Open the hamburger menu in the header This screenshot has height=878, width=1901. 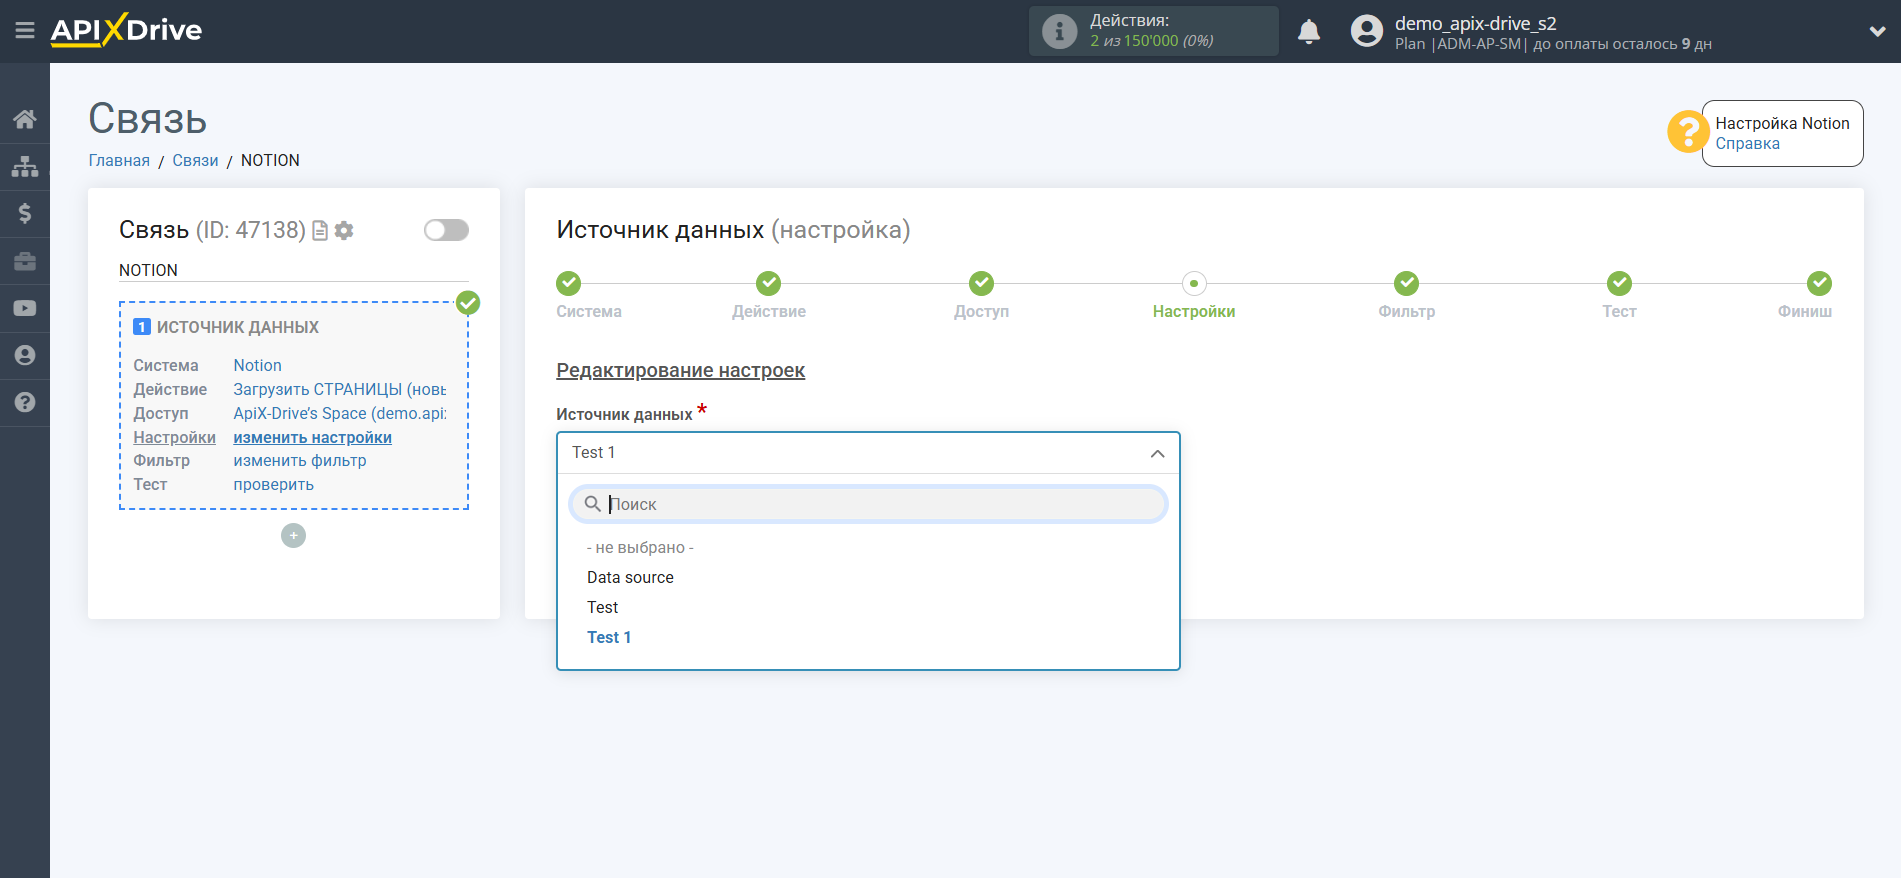[25, 31]
